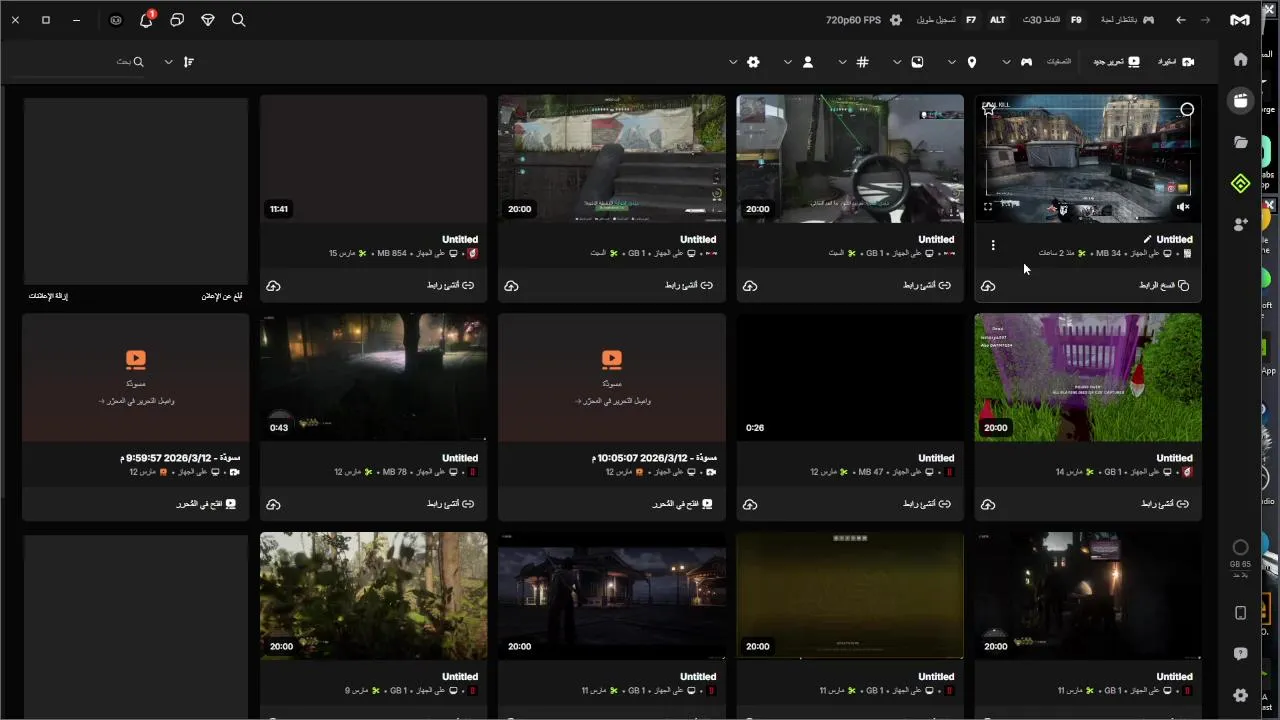Open the 0:43 night street clip thumbnail
The image size is (1280, 720).
(x=373, y=377)
